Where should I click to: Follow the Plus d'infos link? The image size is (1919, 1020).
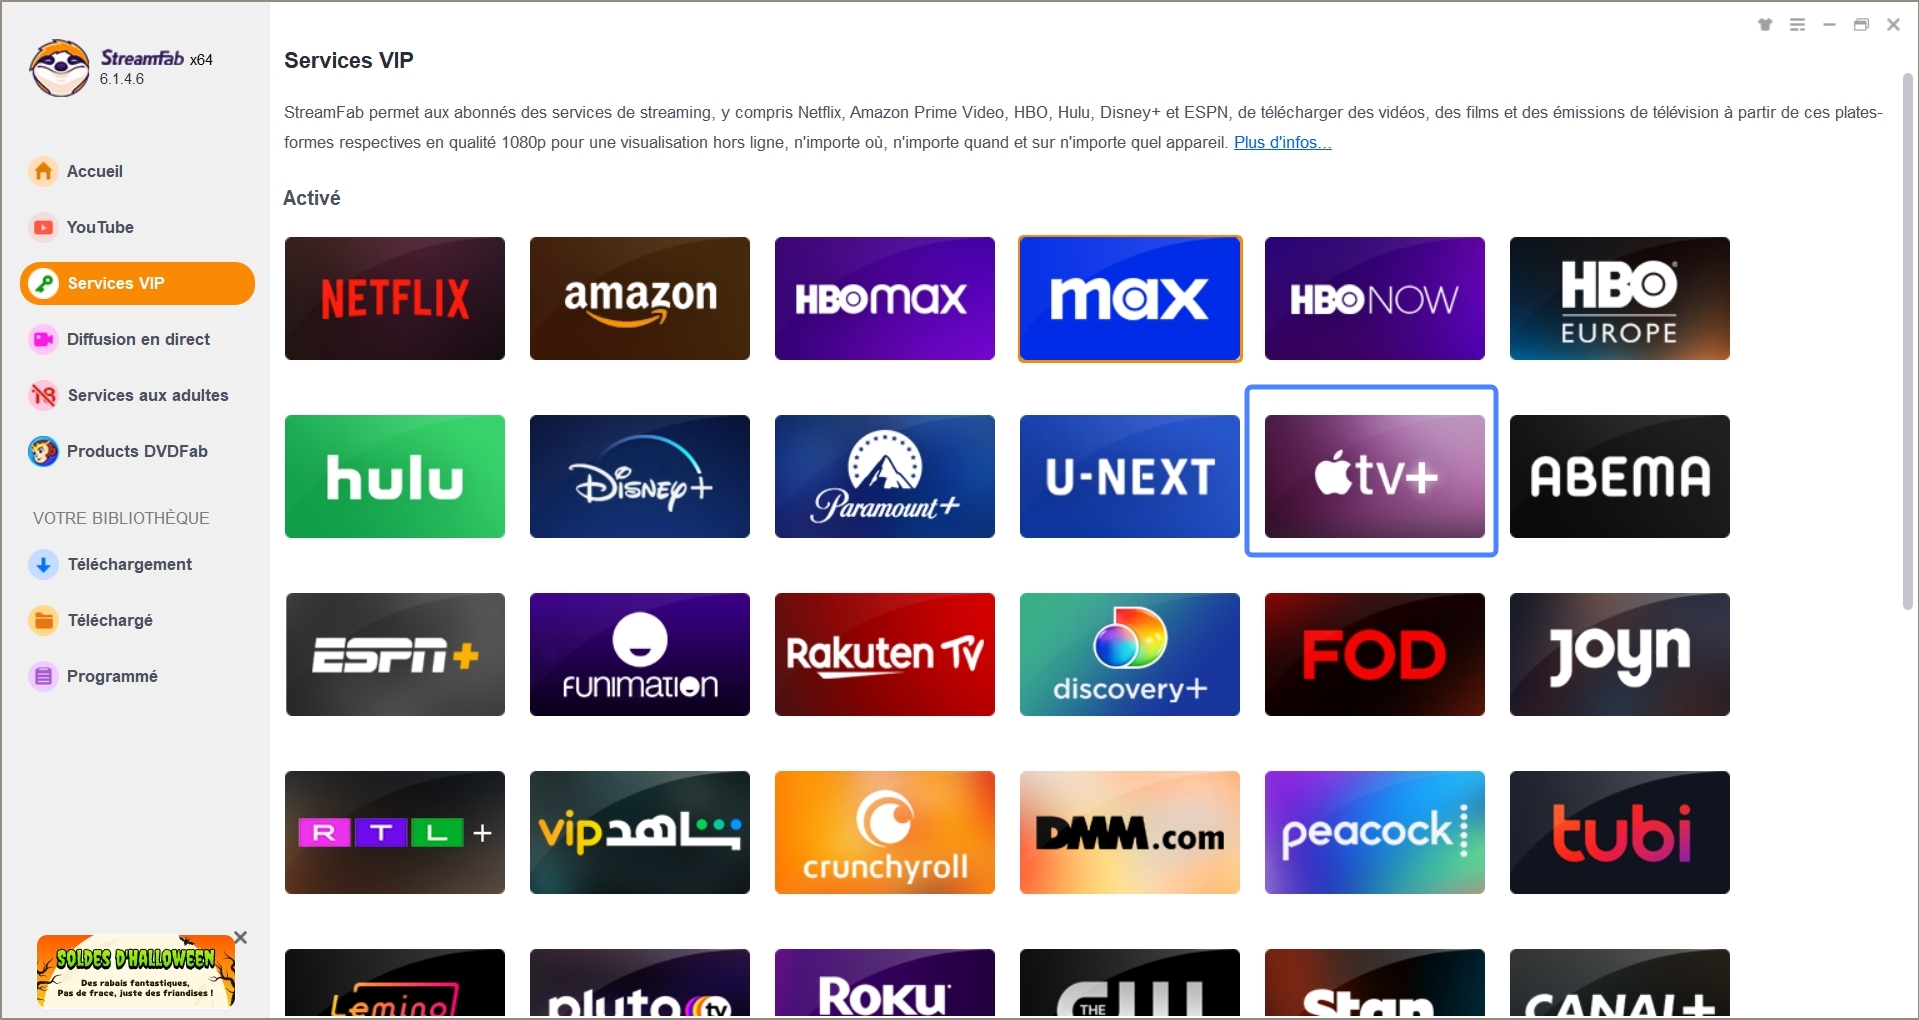tap(1282, 142)
